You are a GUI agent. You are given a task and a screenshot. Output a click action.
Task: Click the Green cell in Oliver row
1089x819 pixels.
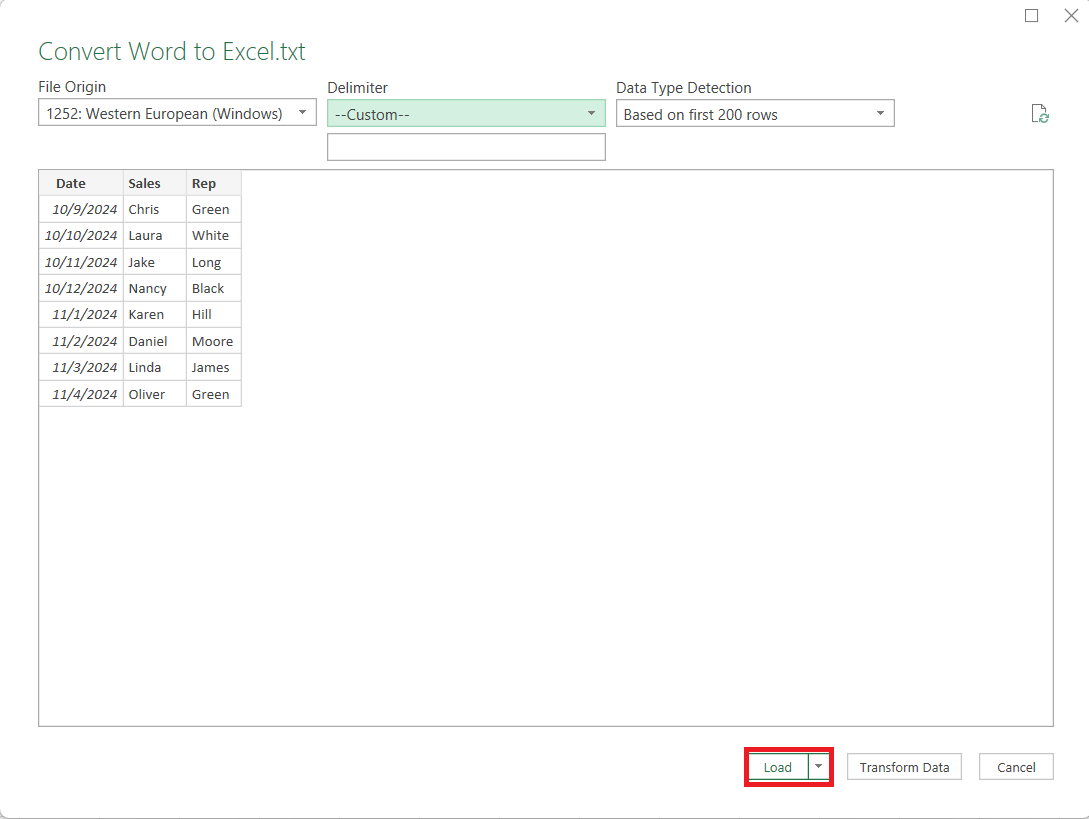click(x=214, y=394)
